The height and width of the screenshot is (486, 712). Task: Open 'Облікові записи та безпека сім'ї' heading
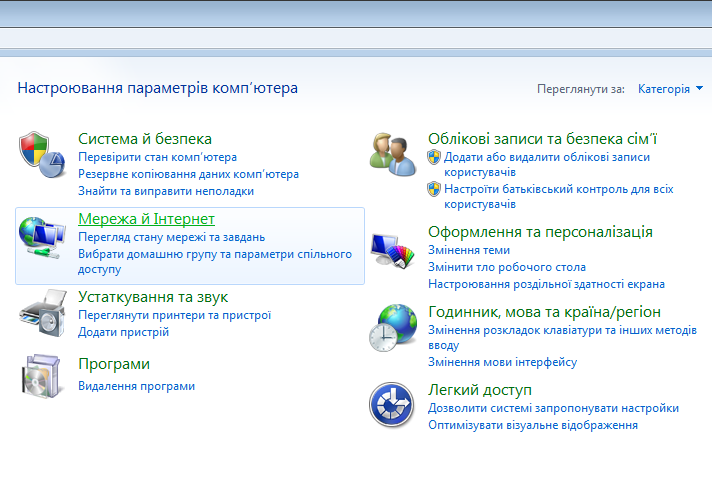pyautogui.click(x=543, y=139)
